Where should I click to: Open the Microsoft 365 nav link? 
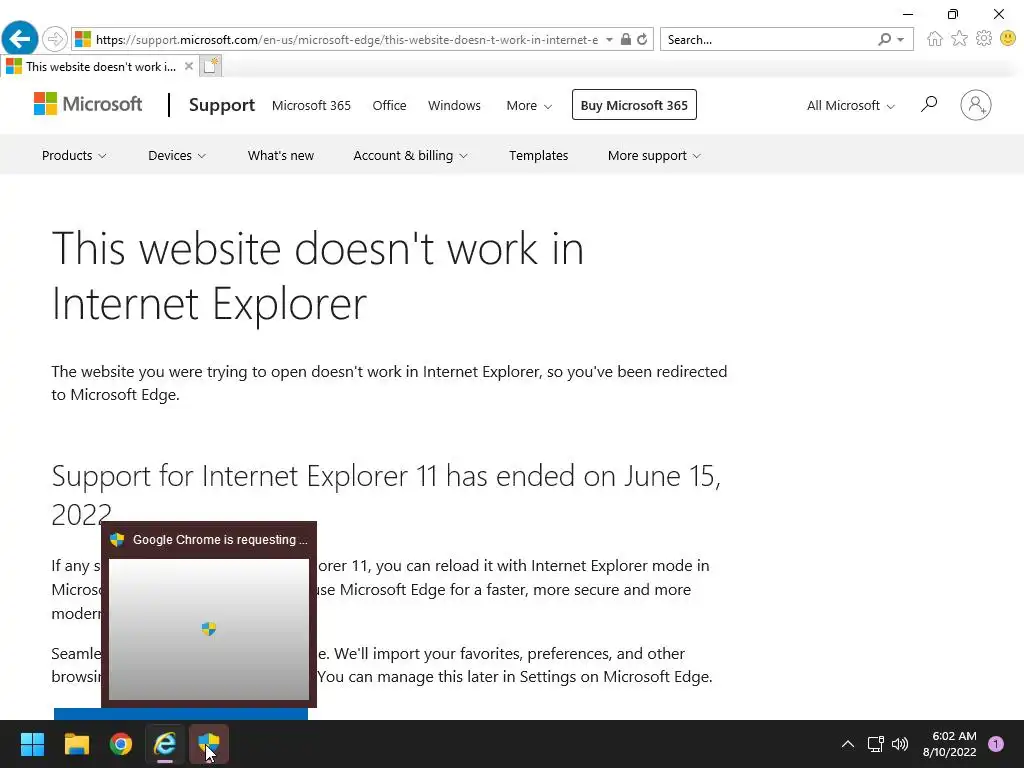[312, 105]
